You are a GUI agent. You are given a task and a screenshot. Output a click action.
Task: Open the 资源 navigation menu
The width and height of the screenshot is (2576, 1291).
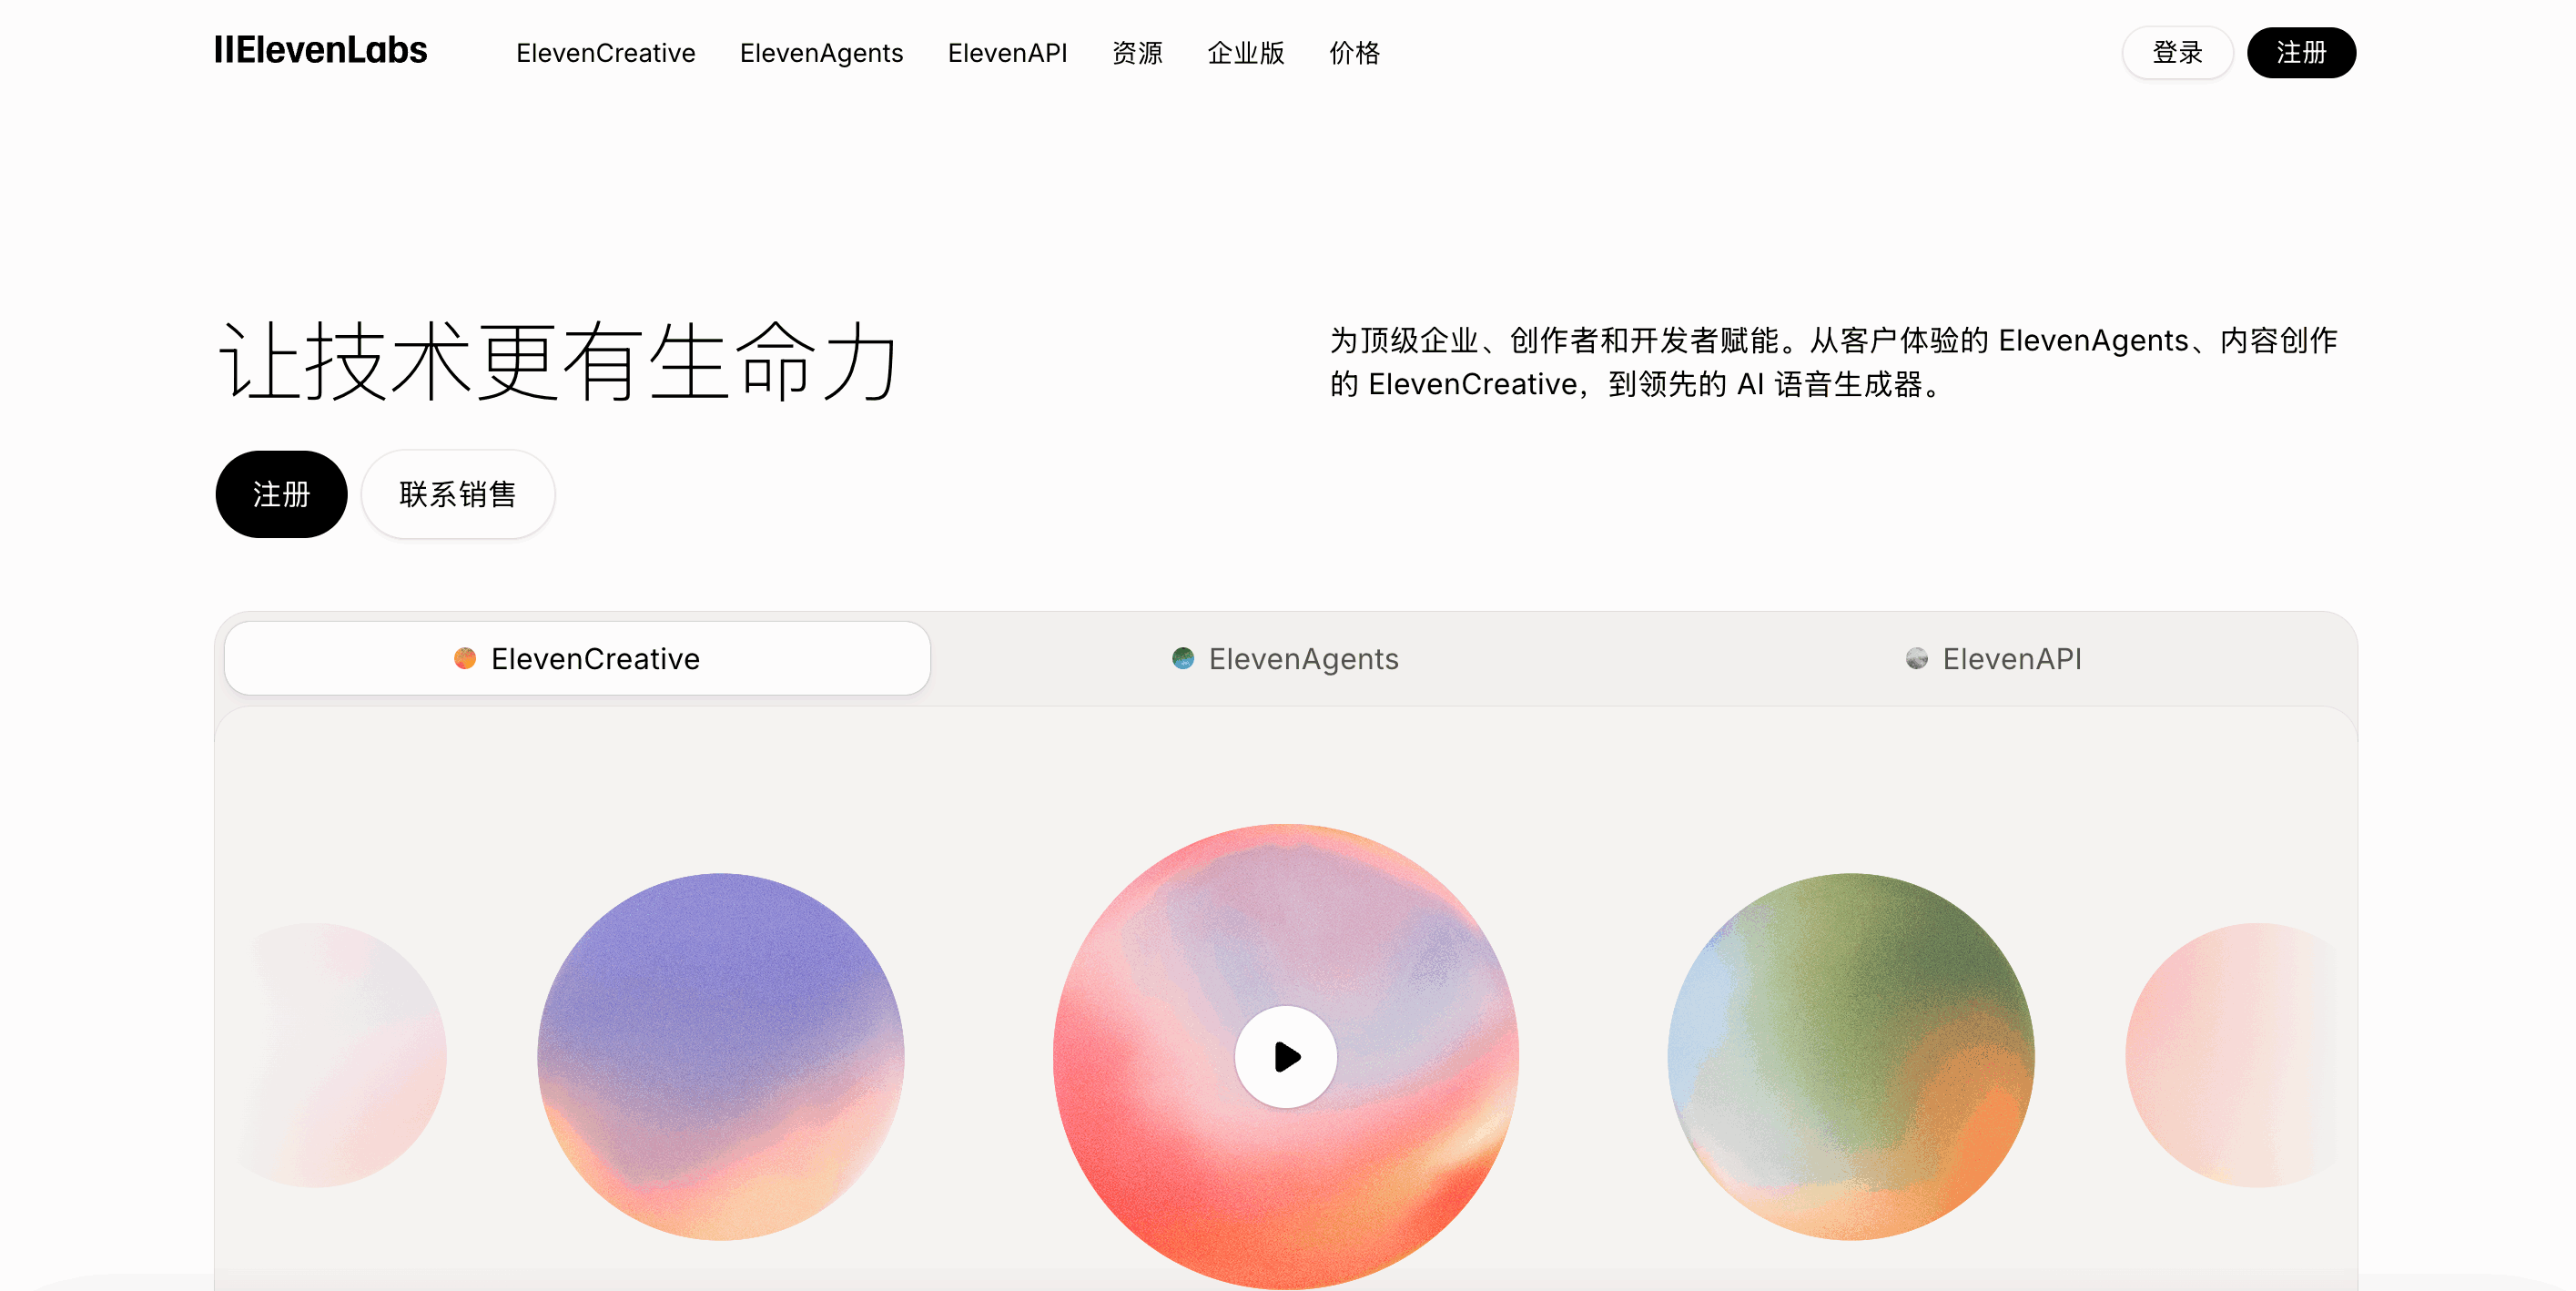(1137, 53)
